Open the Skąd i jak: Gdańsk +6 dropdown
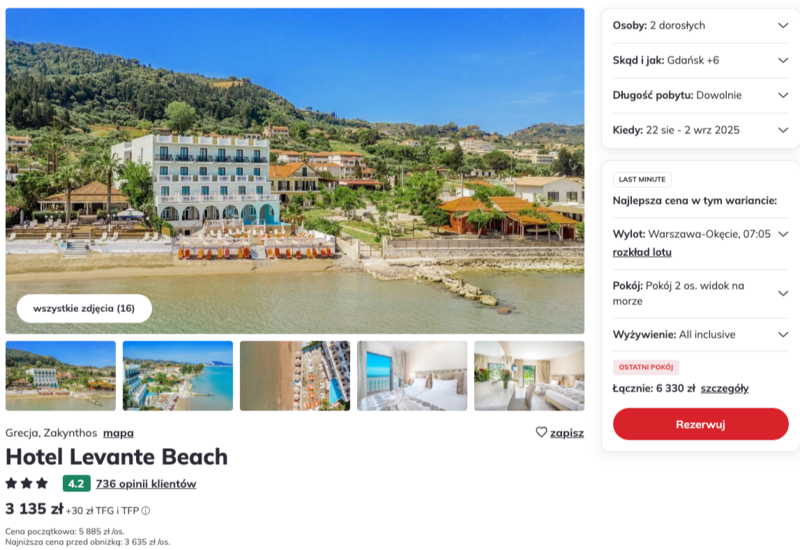Screen dimensions: 800x550 tap(700, 60)
